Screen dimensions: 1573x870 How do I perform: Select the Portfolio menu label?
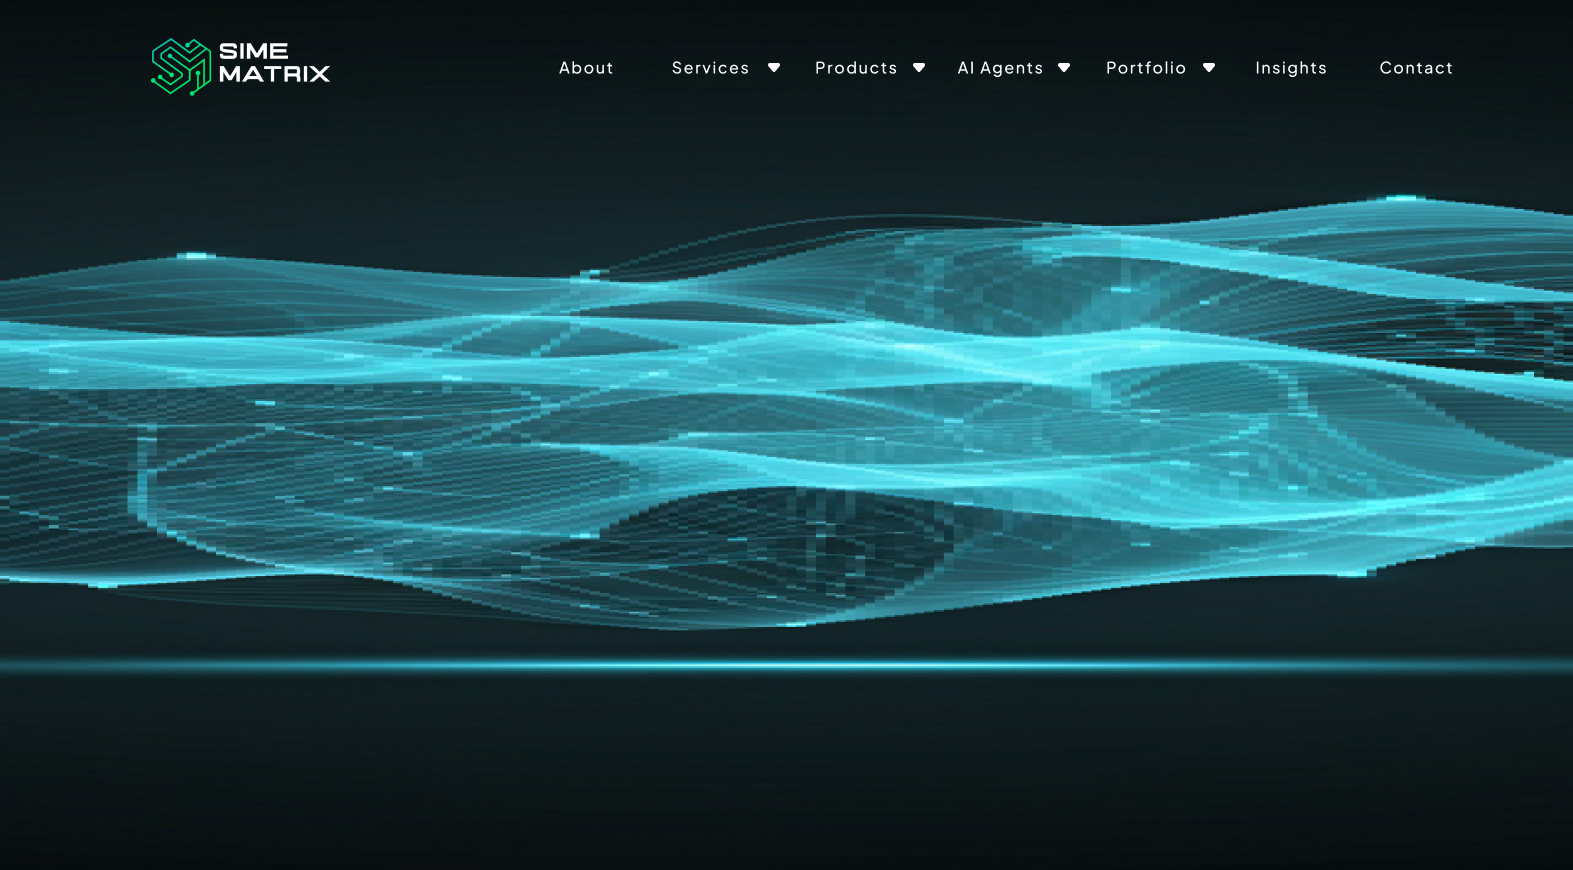pyautogui.click(x=1146, y=68)
